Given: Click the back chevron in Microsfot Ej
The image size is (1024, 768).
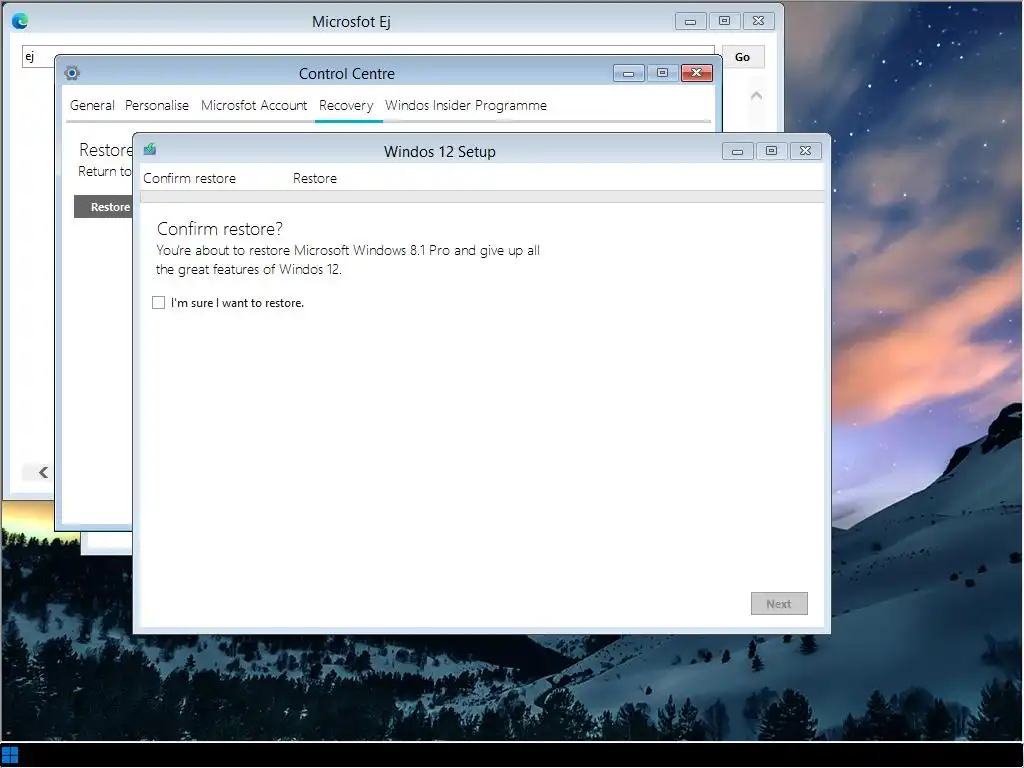Looking at the screenshot, I should pos(43,472).
